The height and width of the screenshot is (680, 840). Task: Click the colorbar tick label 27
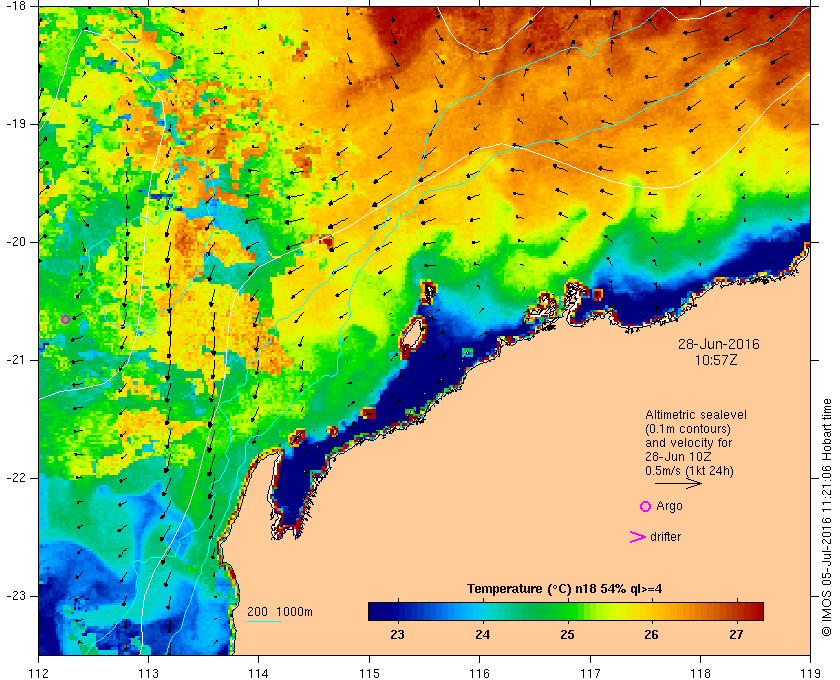point(737,635)
